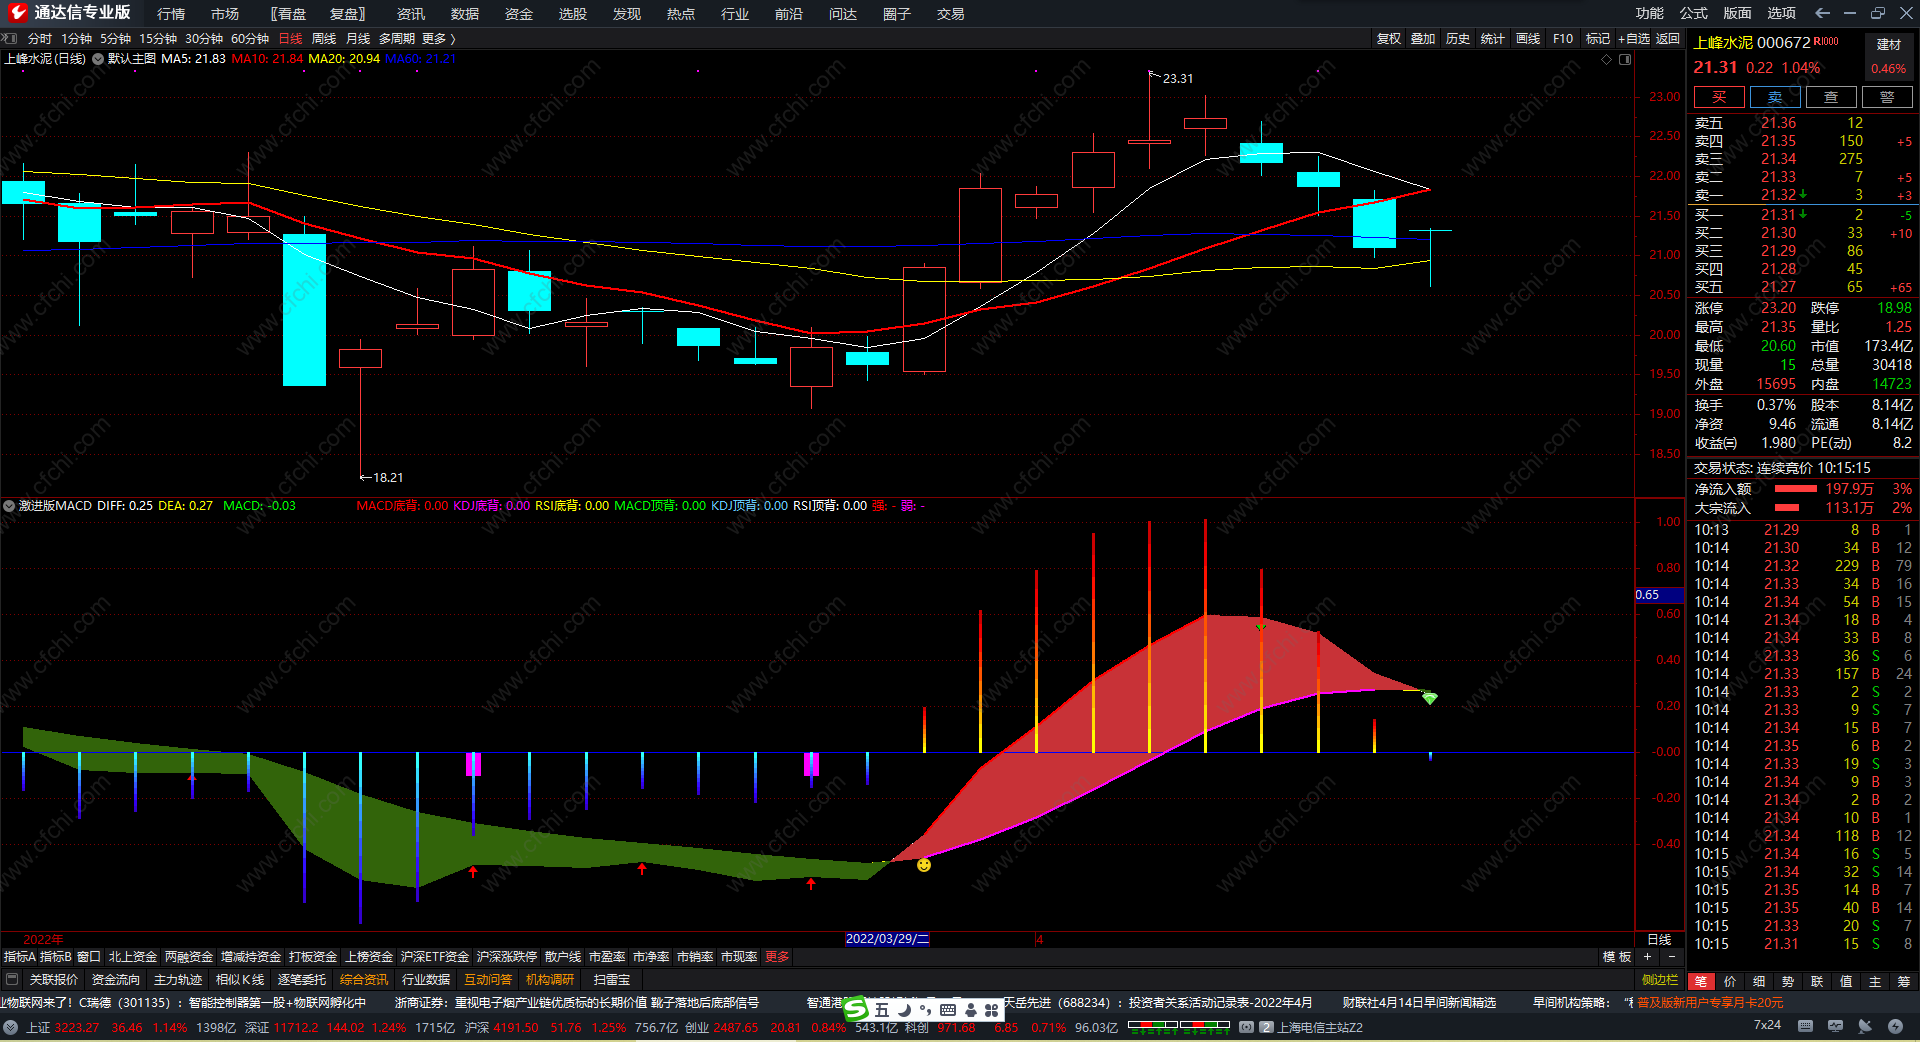This screenshot has height=1042, width=1920.
Task: Click the 上证 index value in status bar
Action: coord(77,1027)
